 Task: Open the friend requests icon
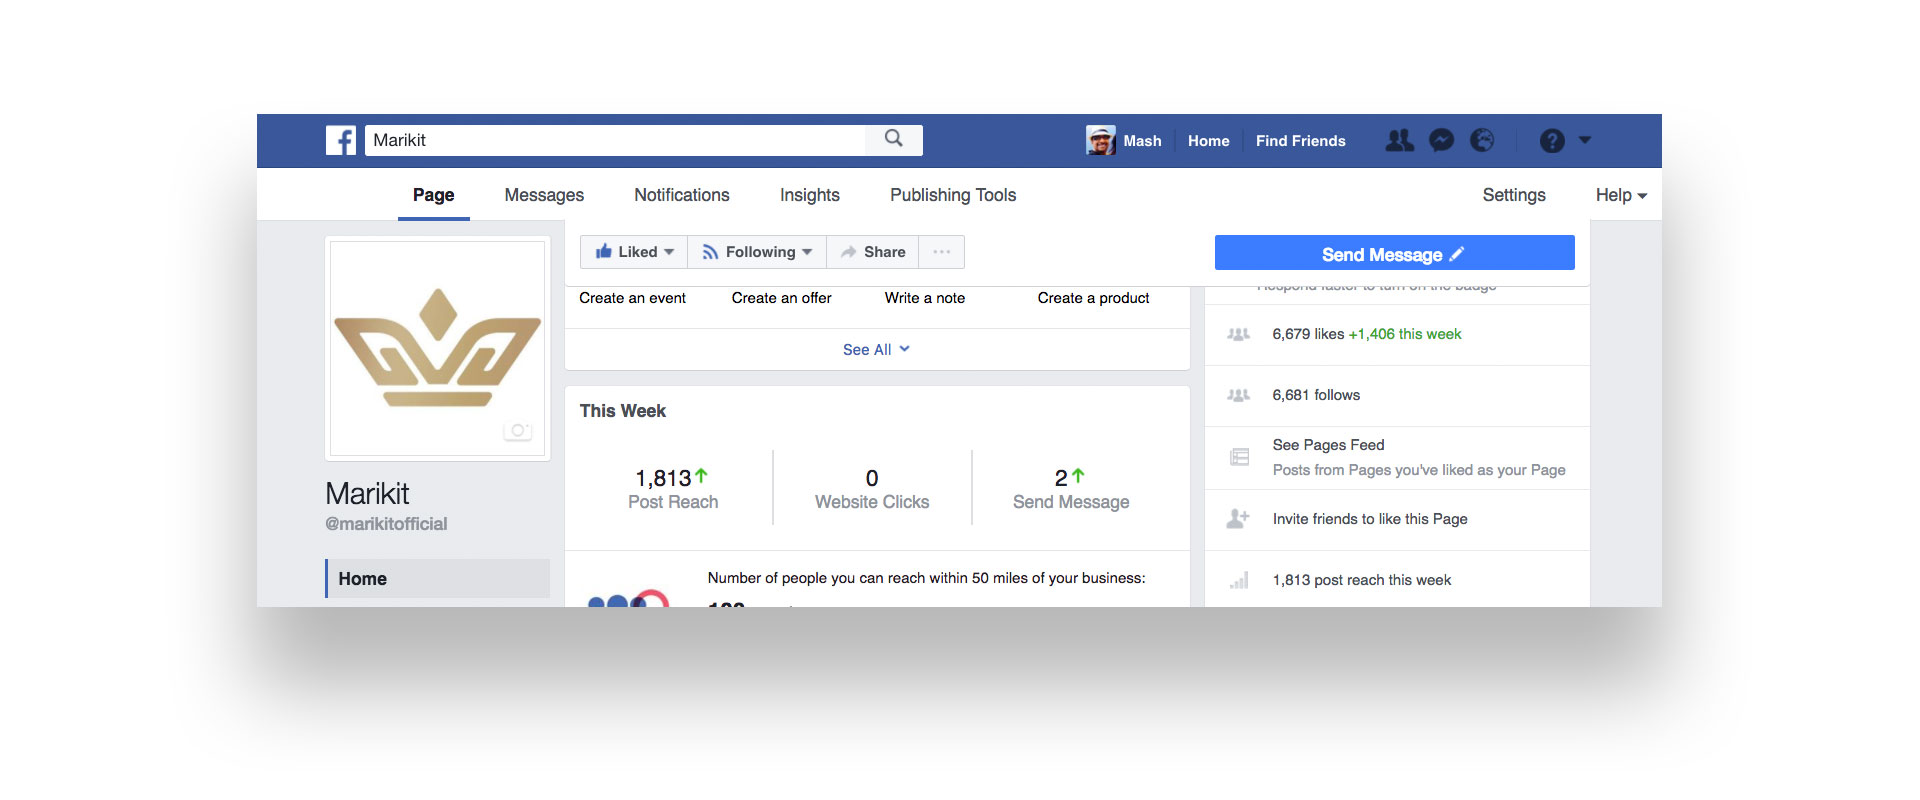[1399, 141]
